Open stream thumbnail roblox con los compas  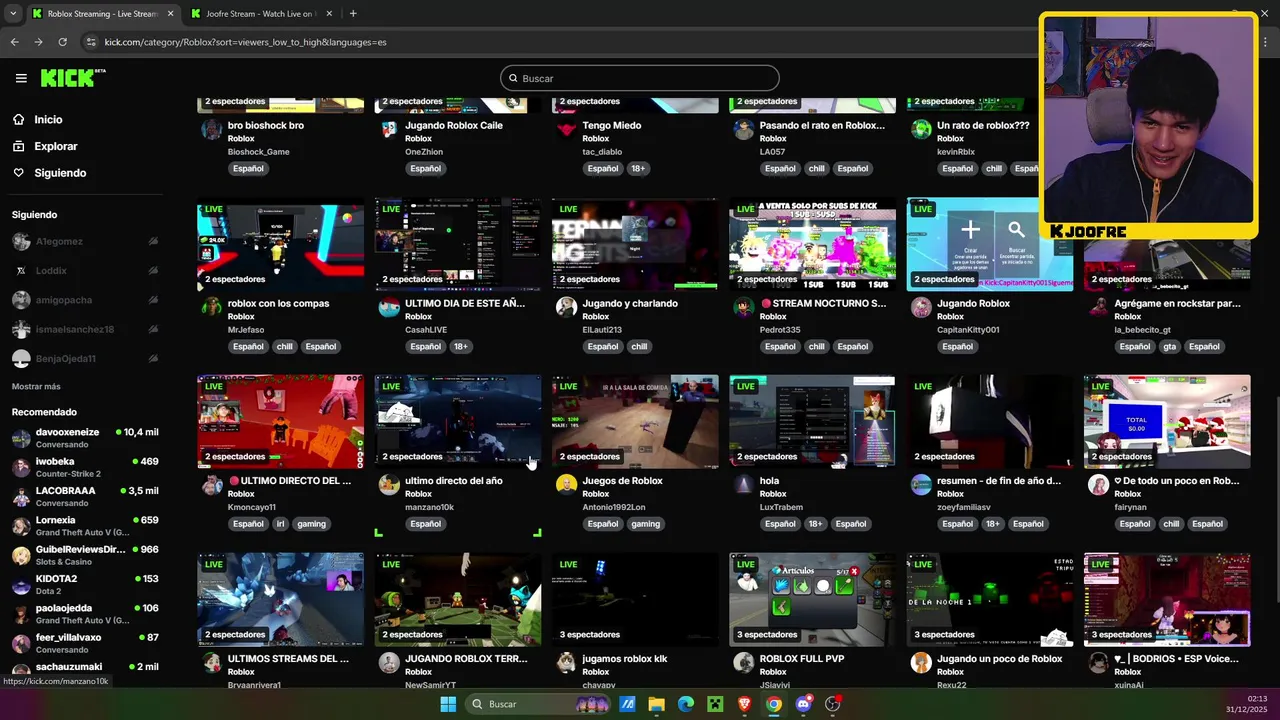[281, 244]
